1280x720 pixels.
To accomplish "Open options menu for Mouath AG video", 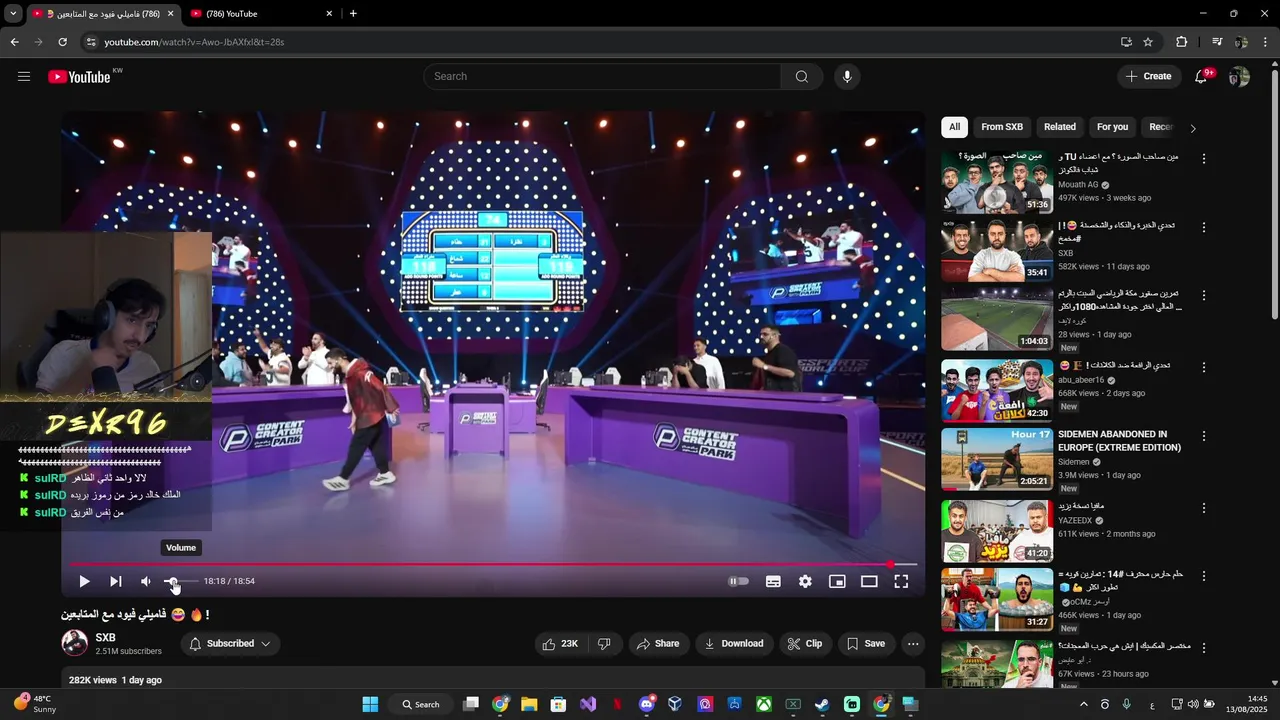I will click(x=1204, y=159).
